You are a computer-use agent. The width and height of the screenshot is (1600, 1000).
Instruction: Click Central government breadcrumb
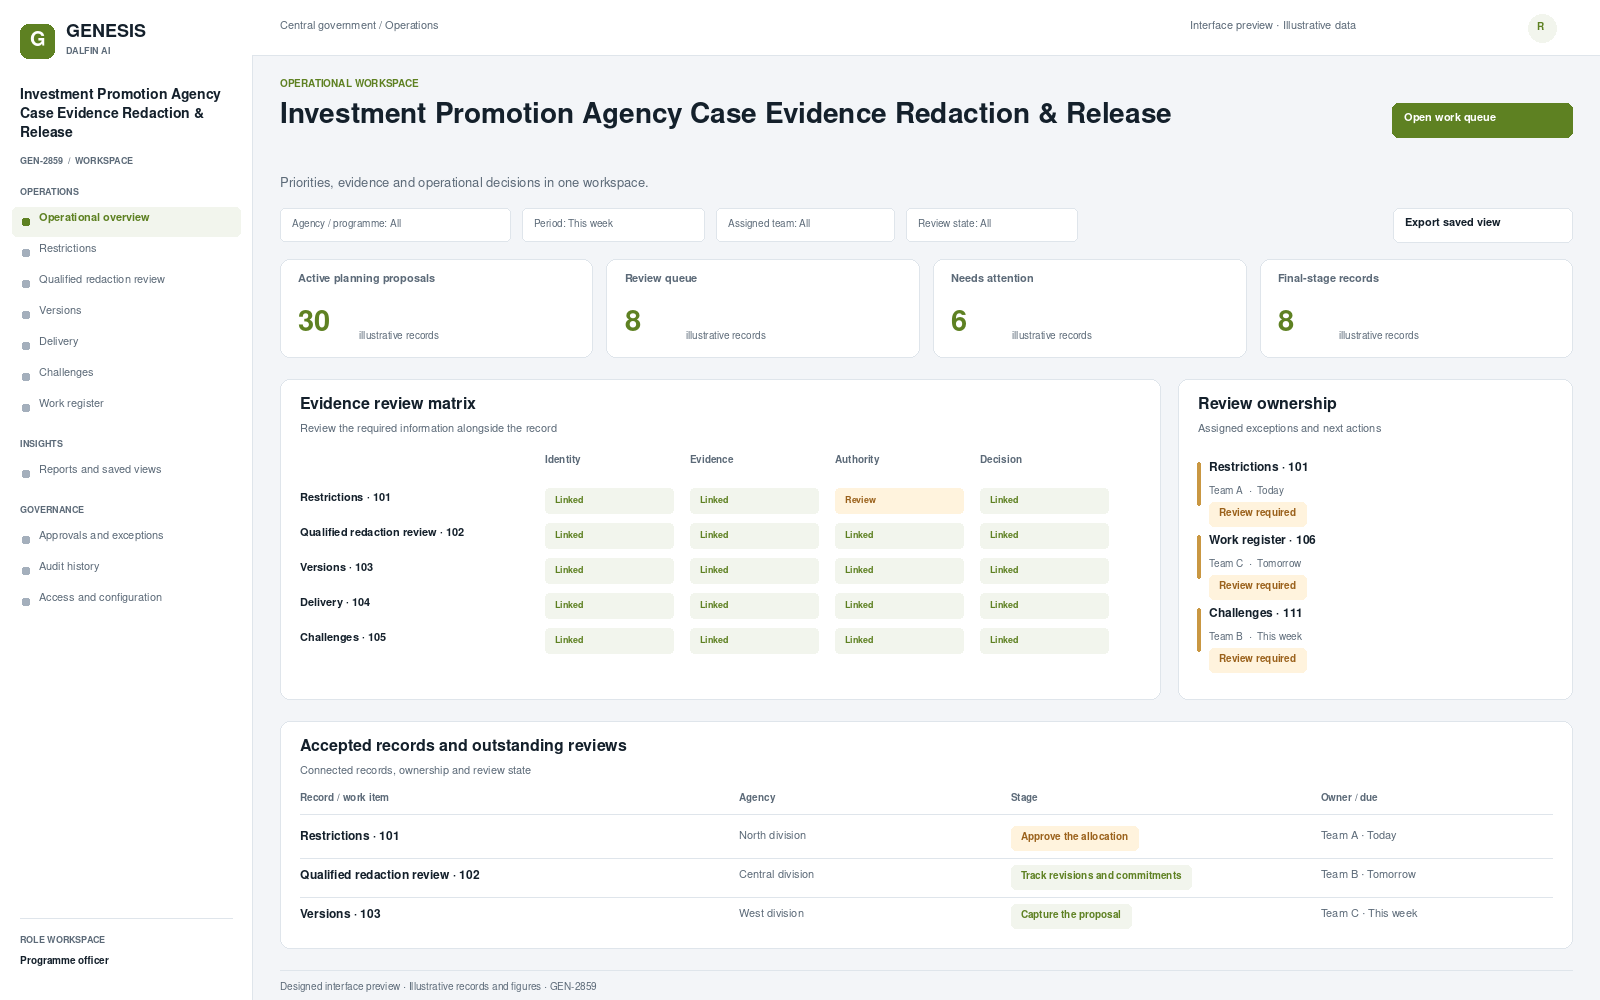point(328,26)
